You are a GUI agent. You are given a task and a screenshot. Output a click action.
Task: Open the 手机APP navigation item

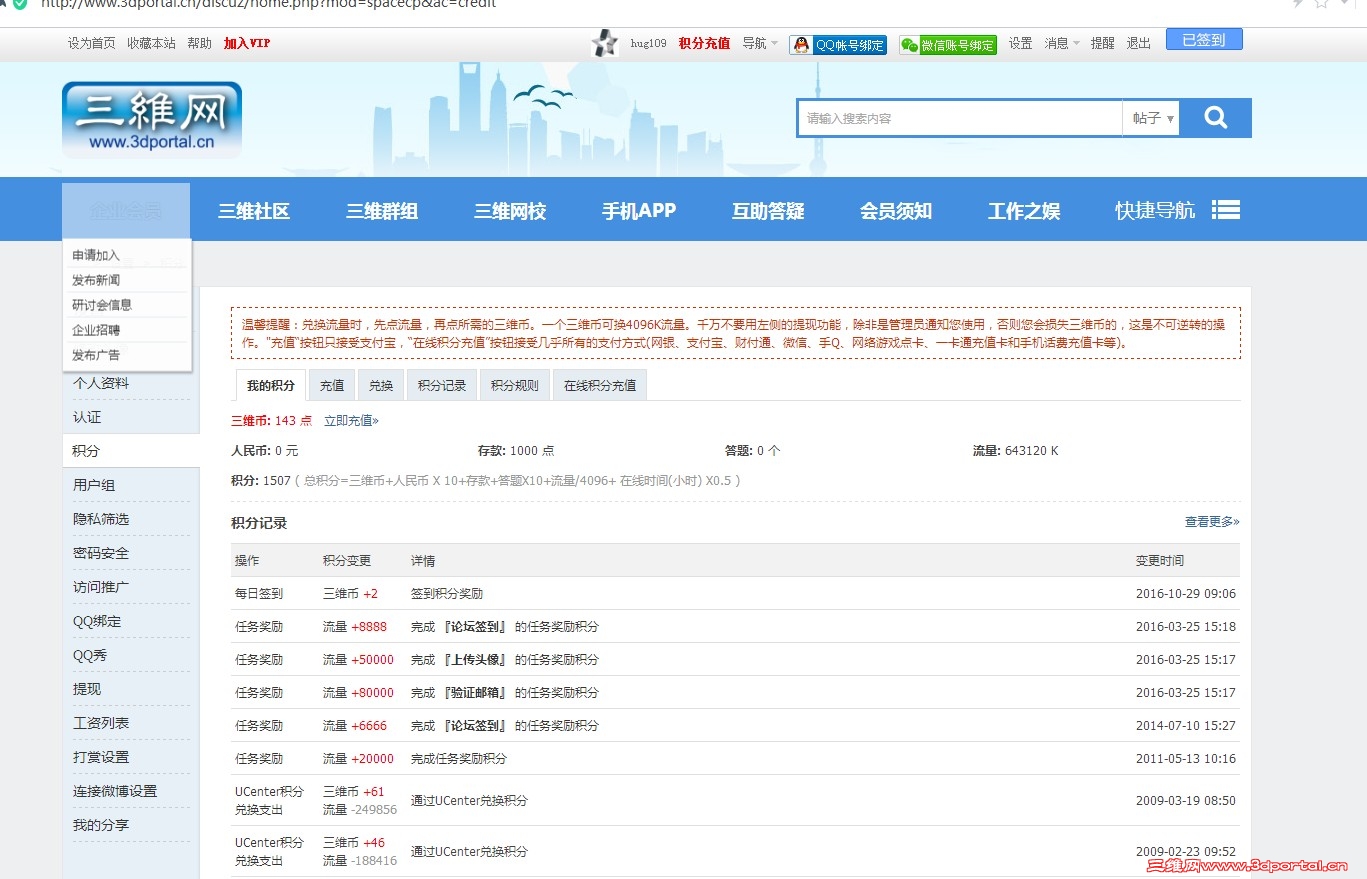pyautogui.click(x=639, y=211)
